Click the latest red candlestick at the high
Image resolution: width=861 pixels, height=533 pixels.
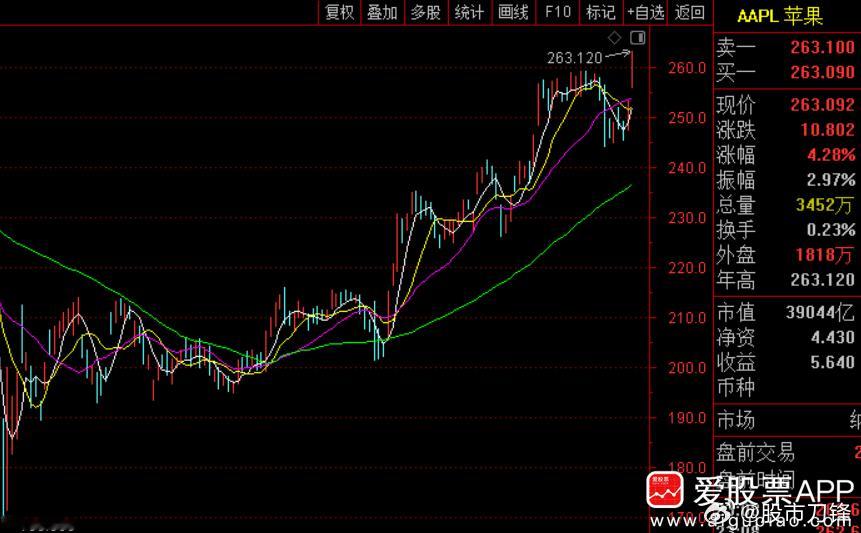tap(633, 70)
